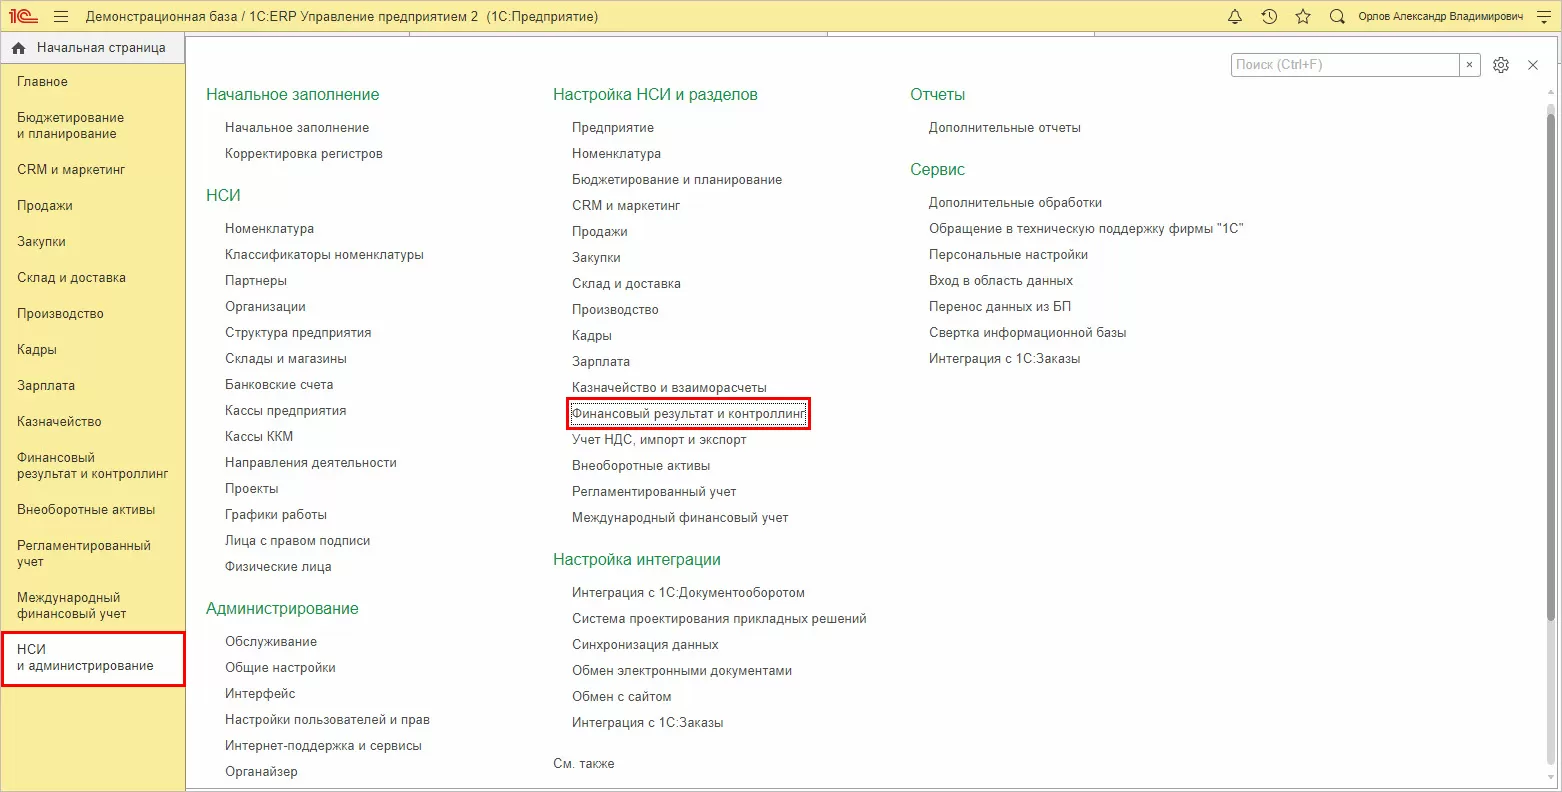Open Внеоборотные активы in the sidebar
The image size is (1562, 792).
pos(86,510)
